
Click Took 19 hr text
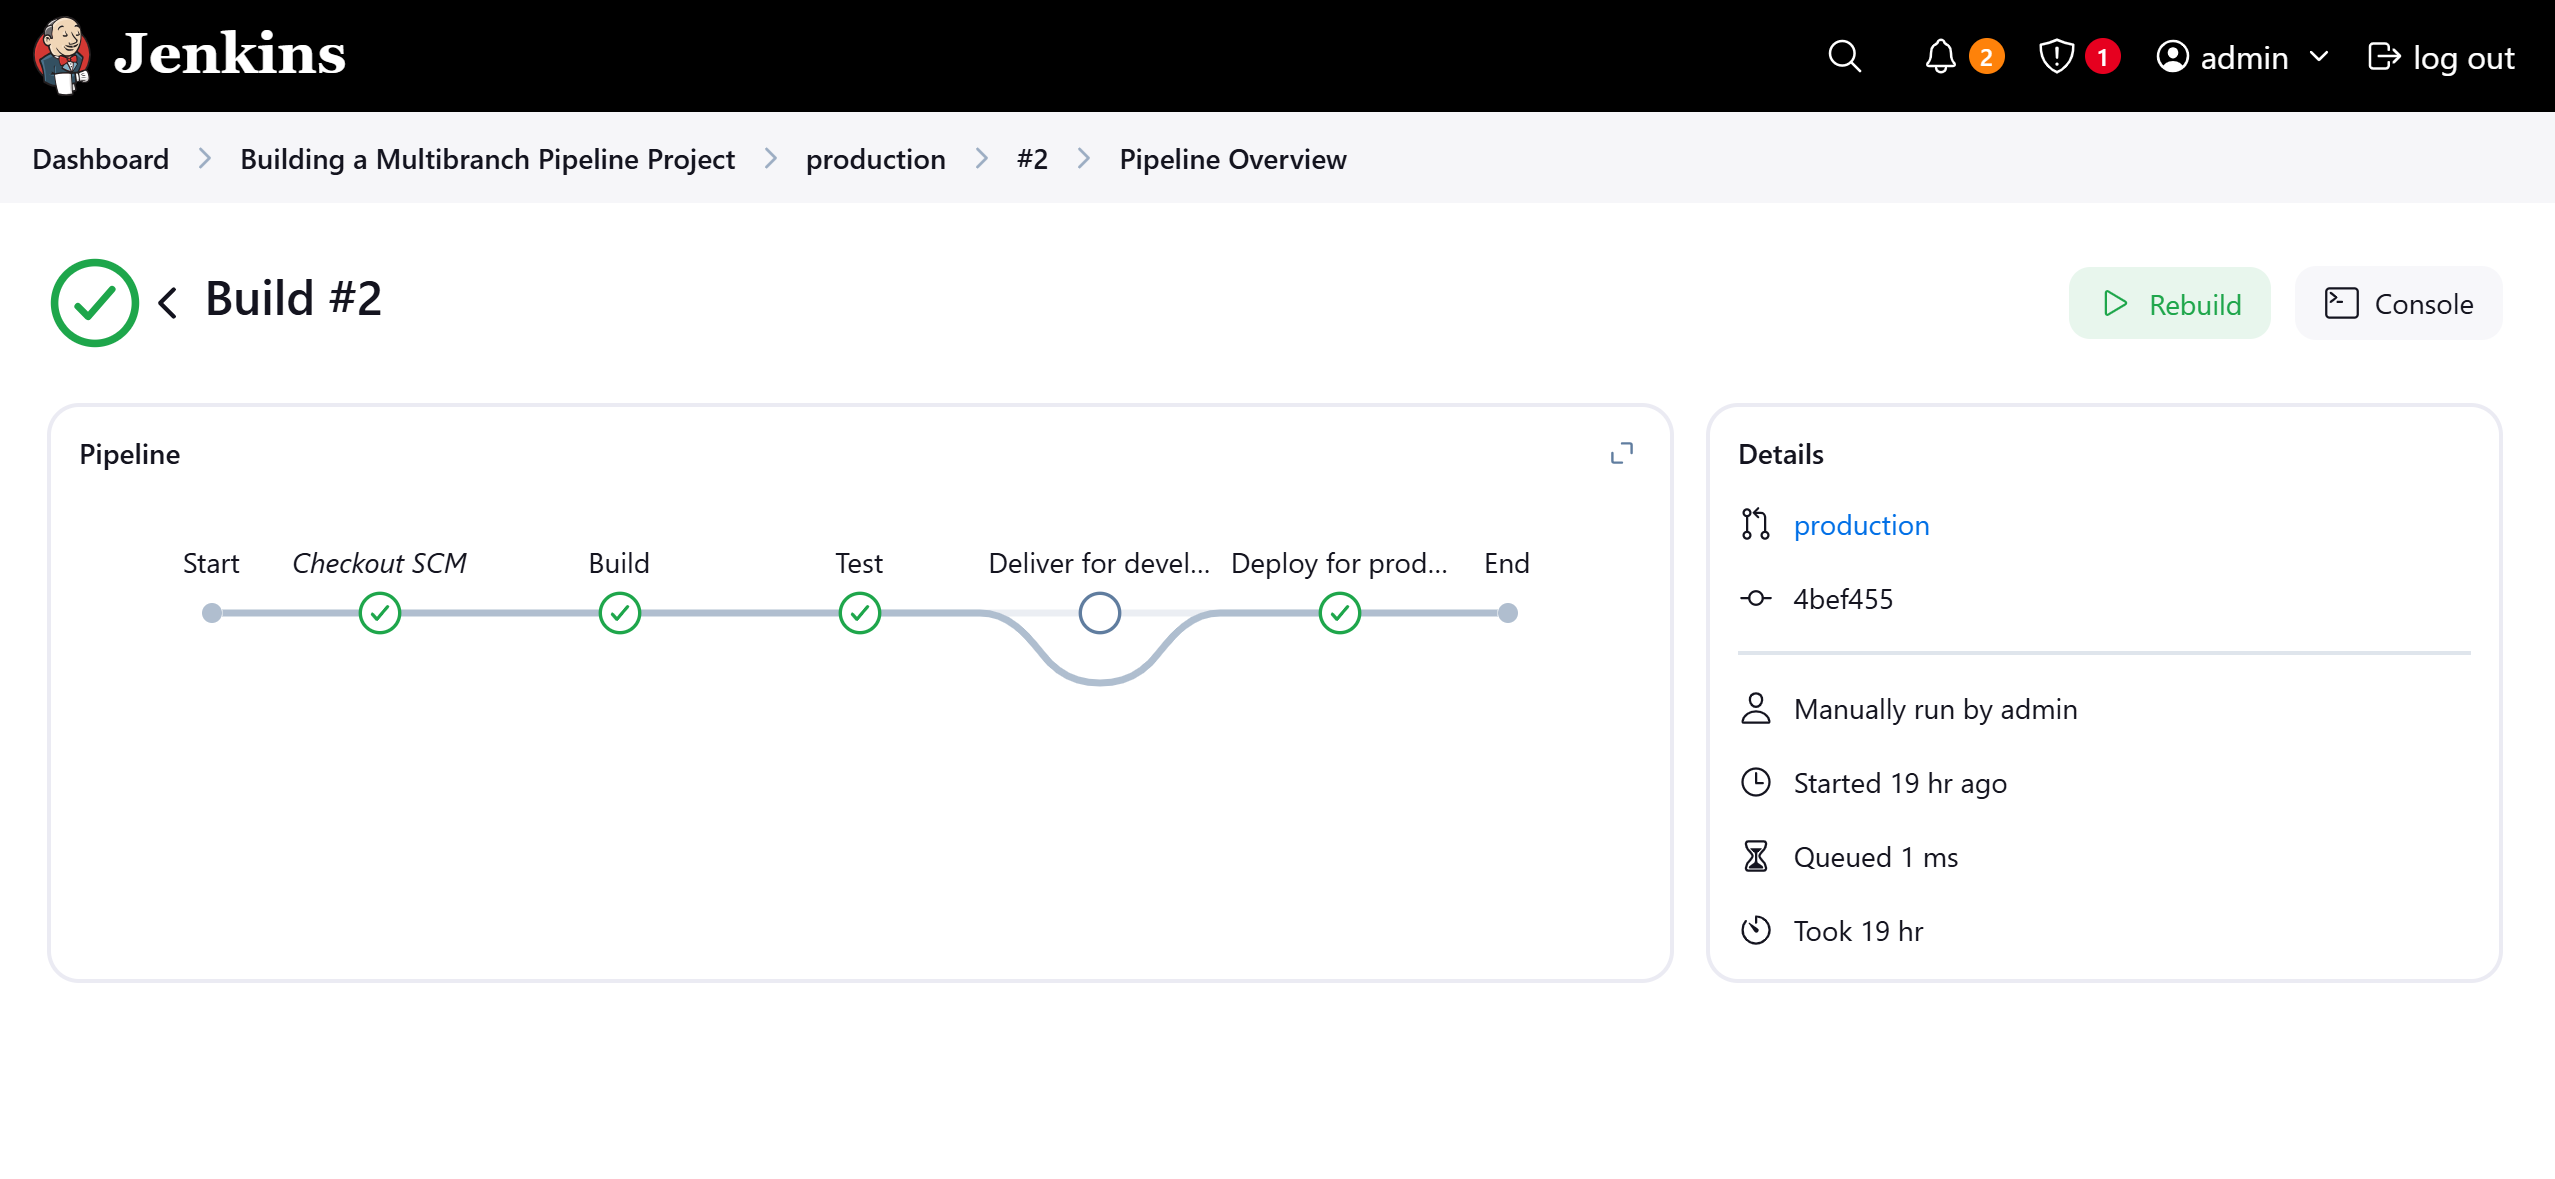point(1858,931)
